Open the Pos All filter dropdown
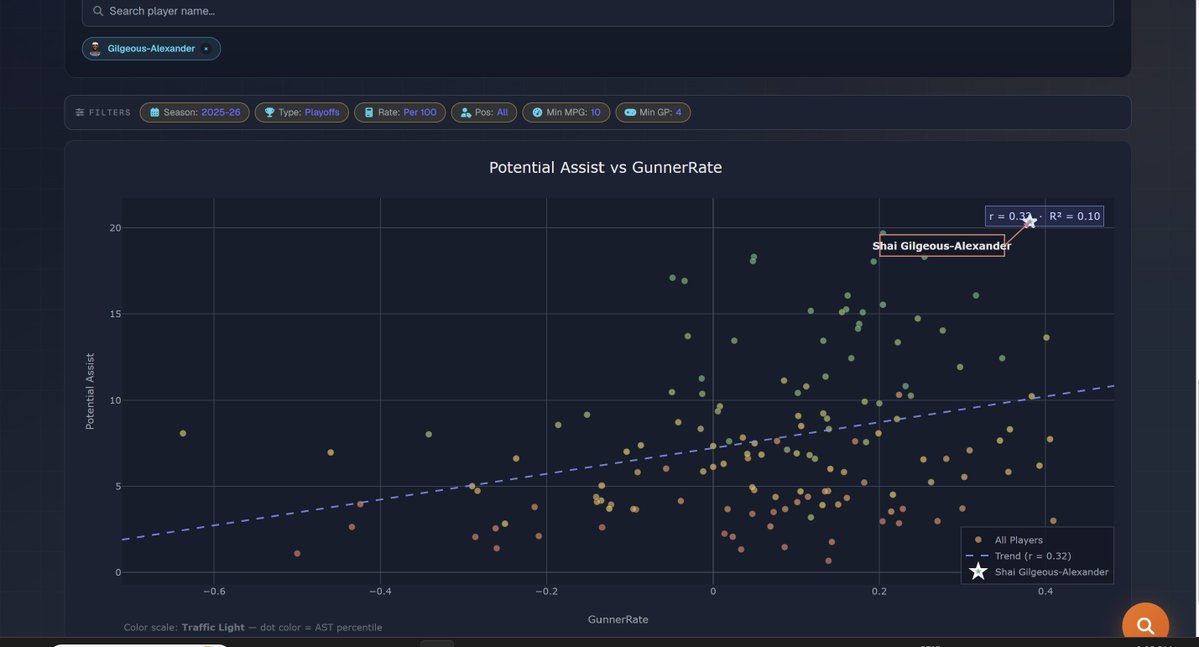 point(484,112)
